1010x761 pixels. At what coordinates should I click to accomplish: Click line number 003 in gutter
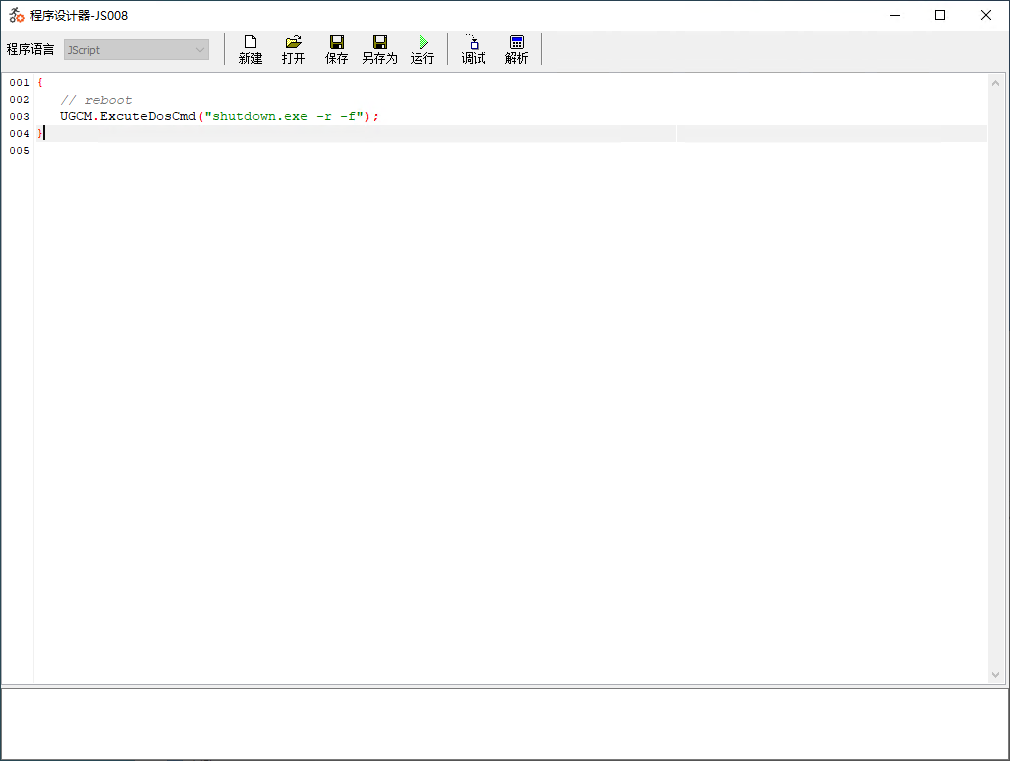click(19, 117)
